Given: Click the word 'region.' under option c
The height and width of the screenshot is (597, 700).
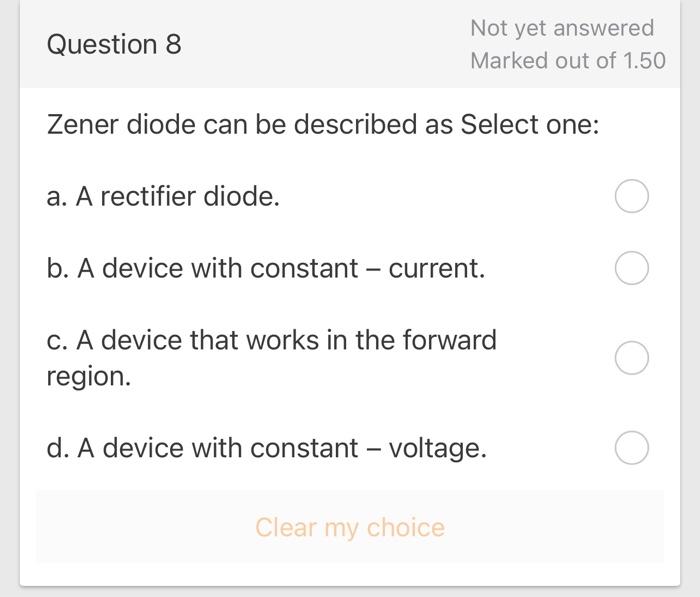Looking at the screenshot, I should 88,378.
